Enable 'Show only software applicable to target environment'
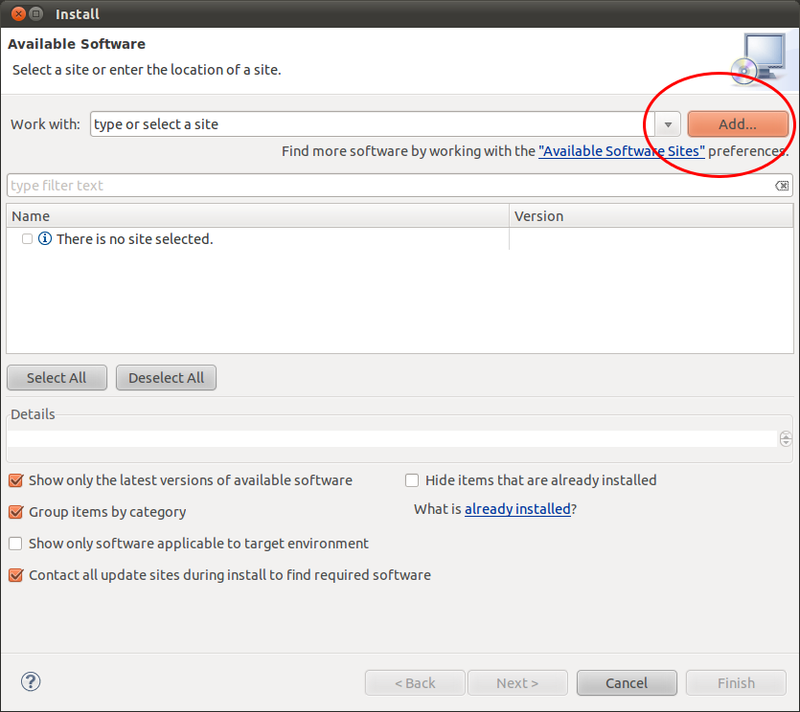Image resolution: width=800 pixels, height=712 pixels. (x=15, y=544)
